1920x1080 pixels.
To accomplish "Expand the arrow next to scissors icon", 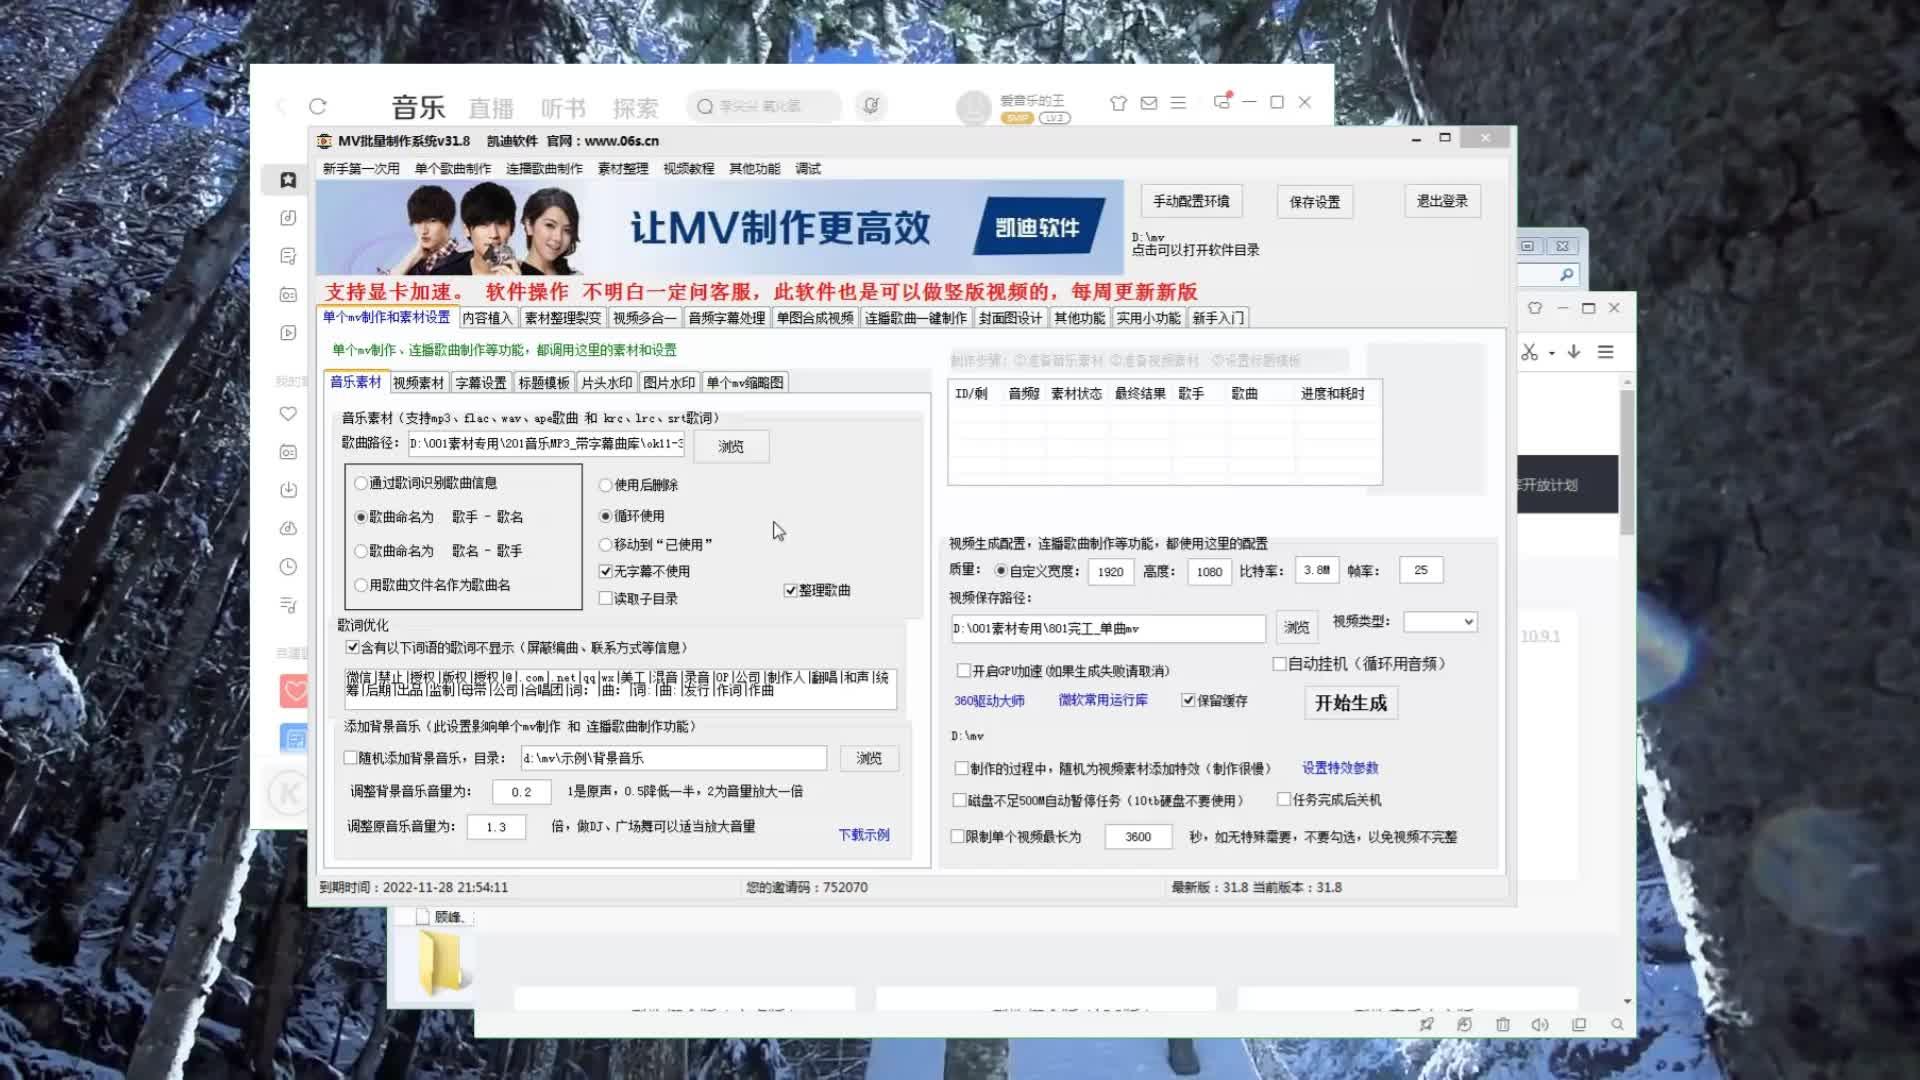I will [x=1551, y=353].
